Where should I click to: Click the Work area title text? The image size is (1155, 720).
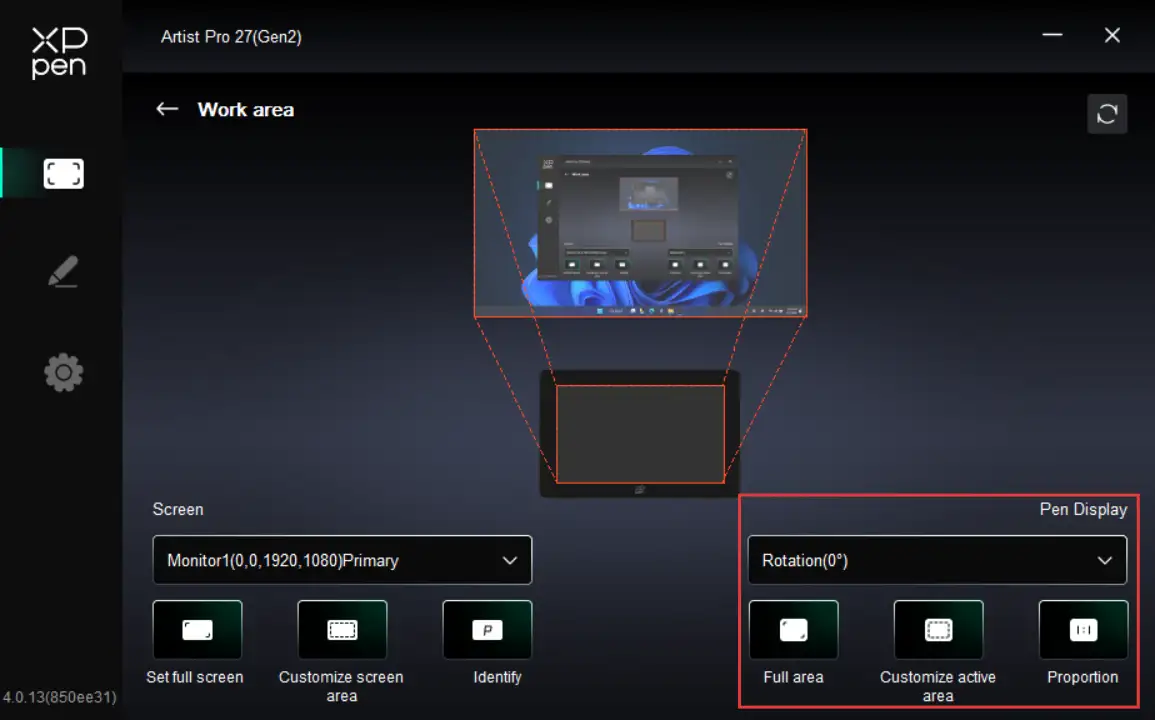pyautogui.click(x=246, y=110)
